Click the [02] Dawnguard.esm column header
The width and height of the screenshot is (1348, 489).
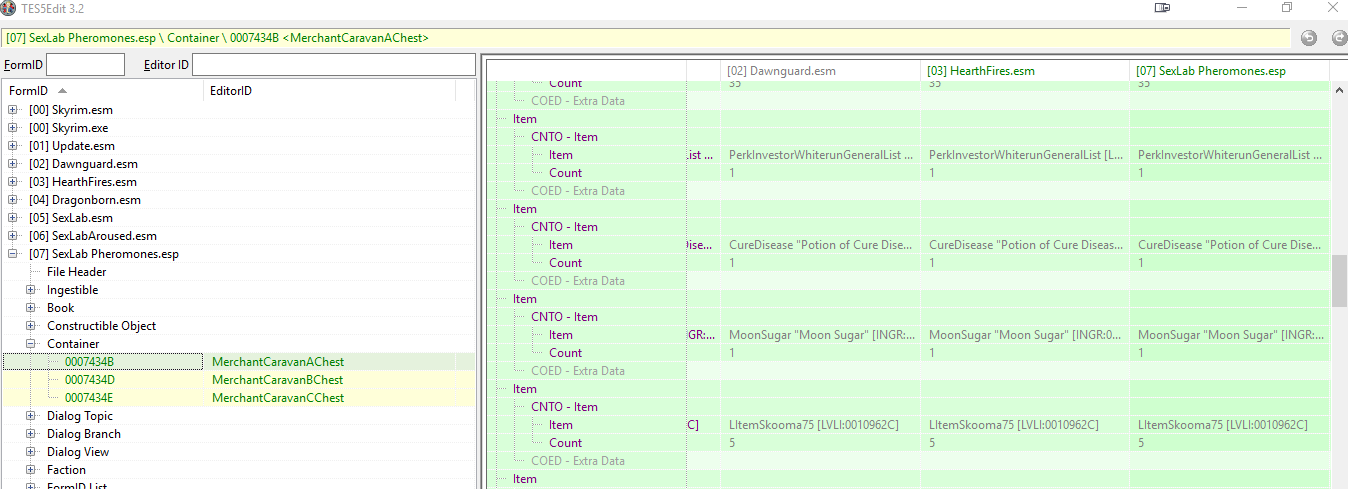[x=820, y=71]
